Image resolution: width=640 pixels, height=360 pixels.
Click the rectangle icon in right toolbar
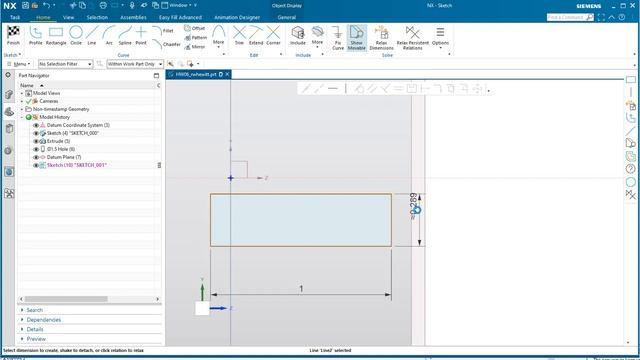point(631,80)
